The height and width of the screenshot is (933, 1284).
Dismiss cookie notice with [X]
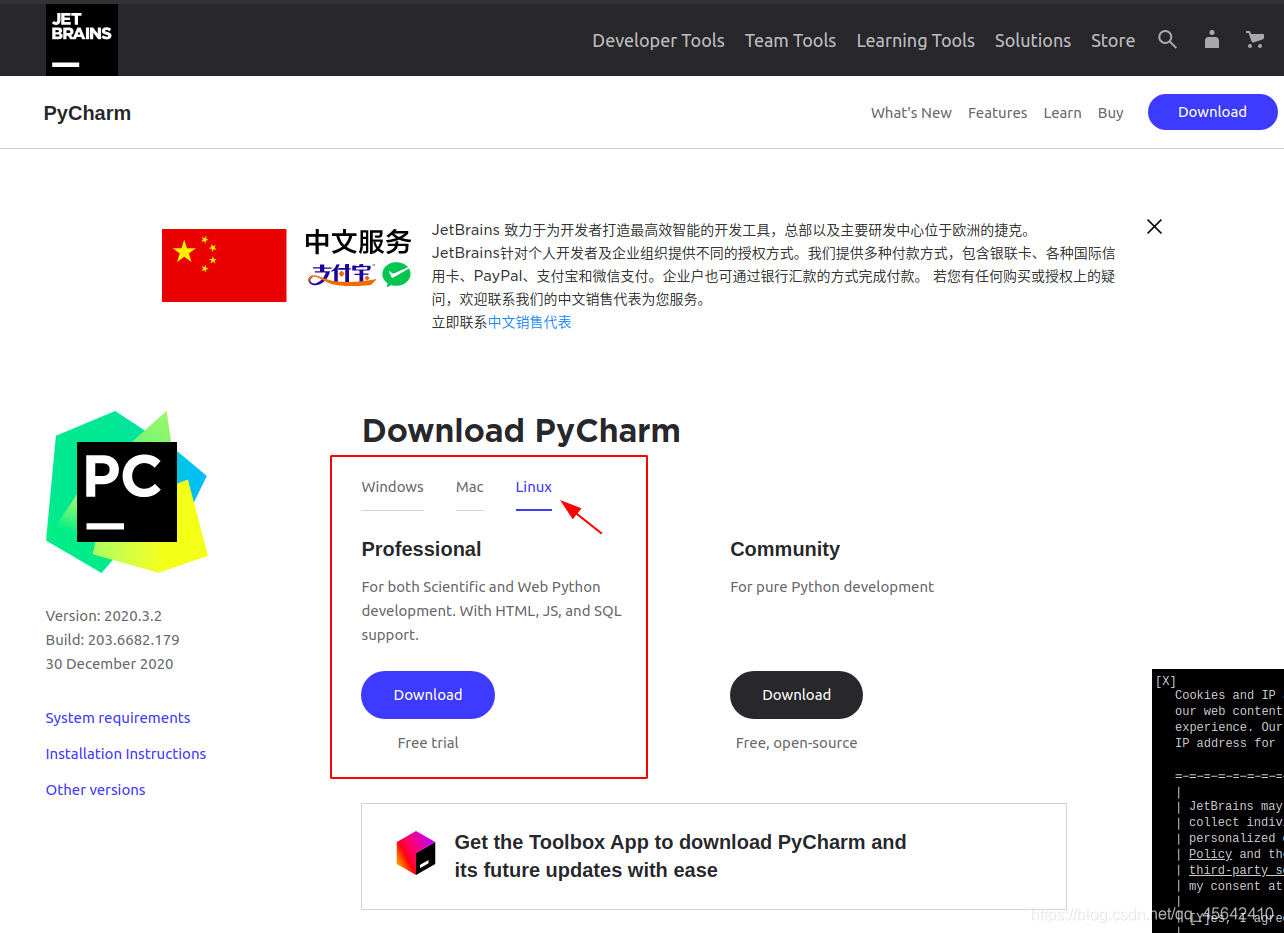pyautogui.click(x=1165, y=681)
